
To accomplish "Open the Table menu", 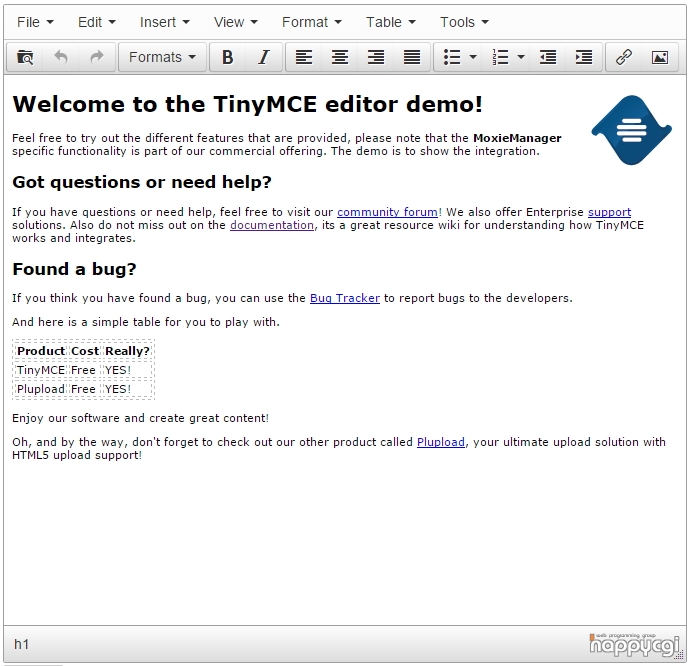I will tap(391, 22).
